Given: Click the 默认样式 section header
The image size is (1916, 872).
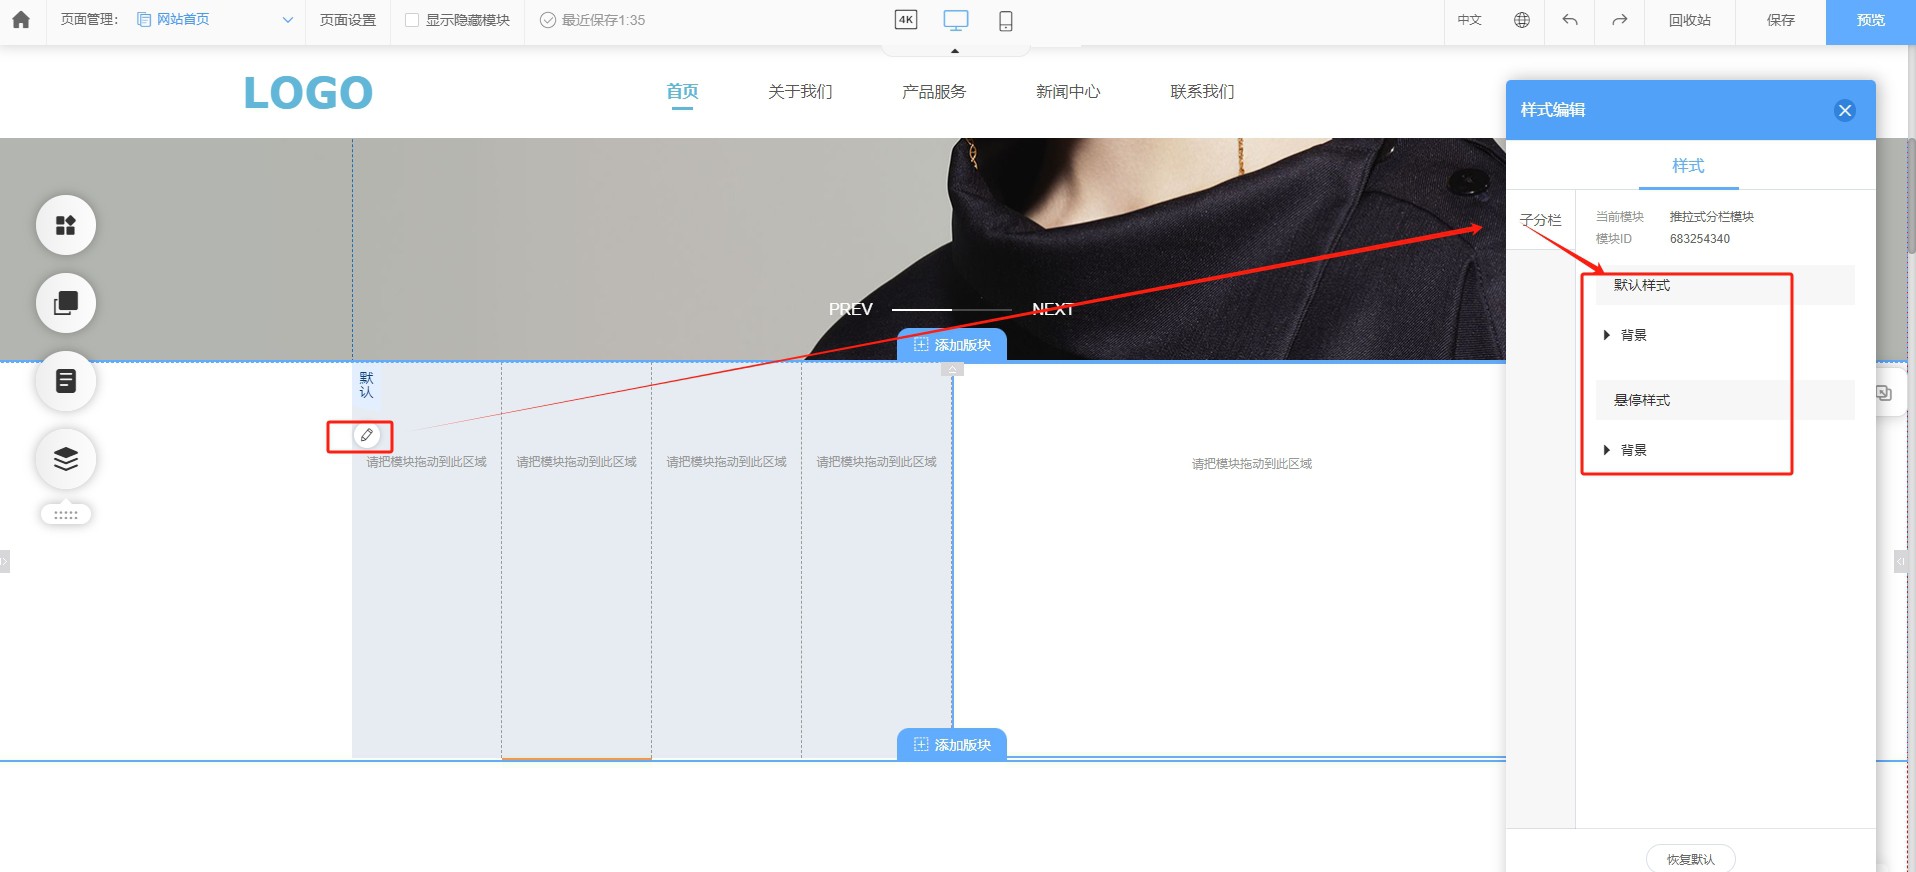Looking at the screenshot, I should pos(1725,285).
